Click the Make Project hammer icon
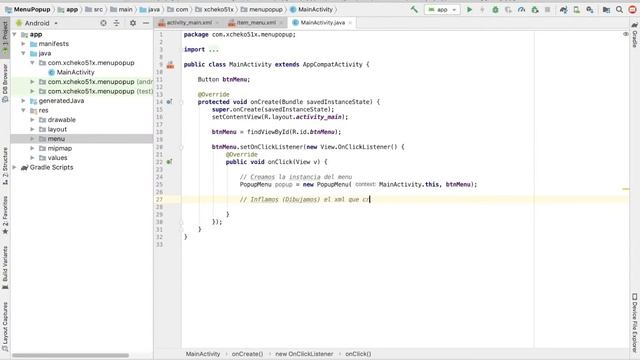Image resolution: width=640 pixels, height=360 pixels. 414,9
